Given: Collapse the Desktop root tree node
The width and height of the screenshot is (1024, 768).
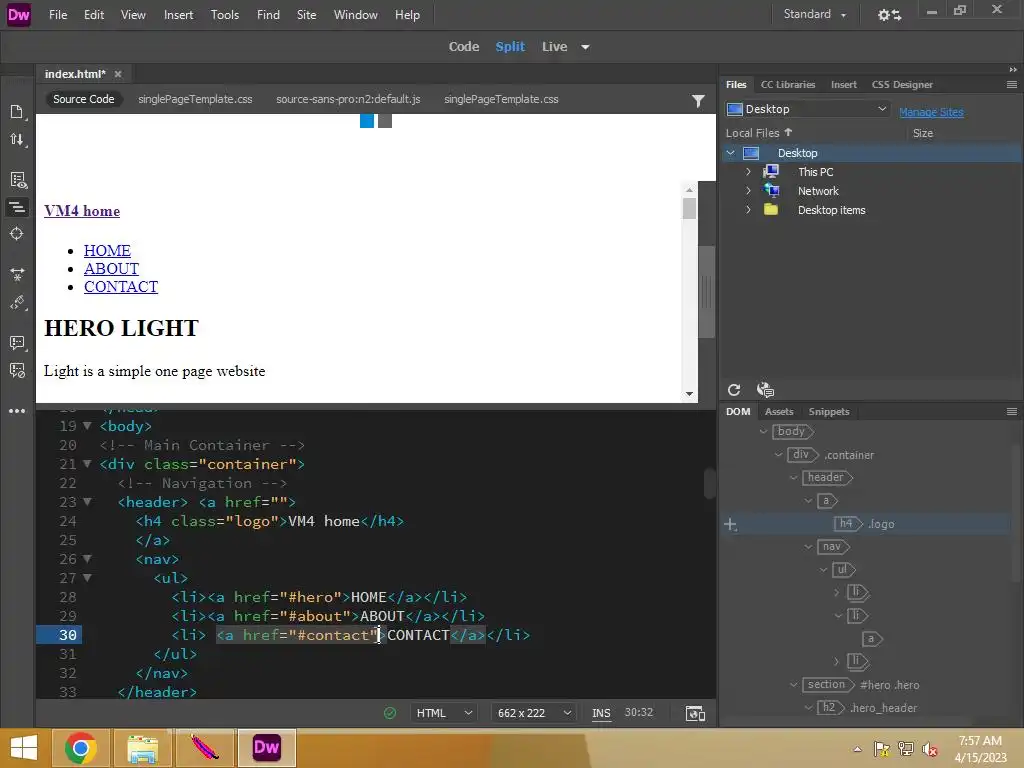Looking at the screenshot, I should [731, 153].
